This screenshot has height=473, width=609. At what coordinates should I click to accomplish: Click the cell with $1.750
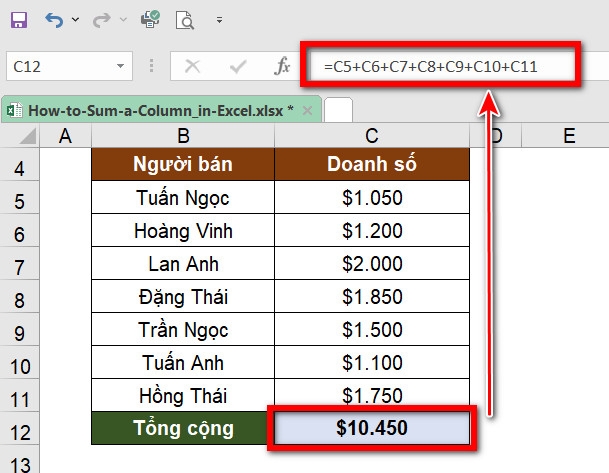pyautogui.click(x=372, y=395)
